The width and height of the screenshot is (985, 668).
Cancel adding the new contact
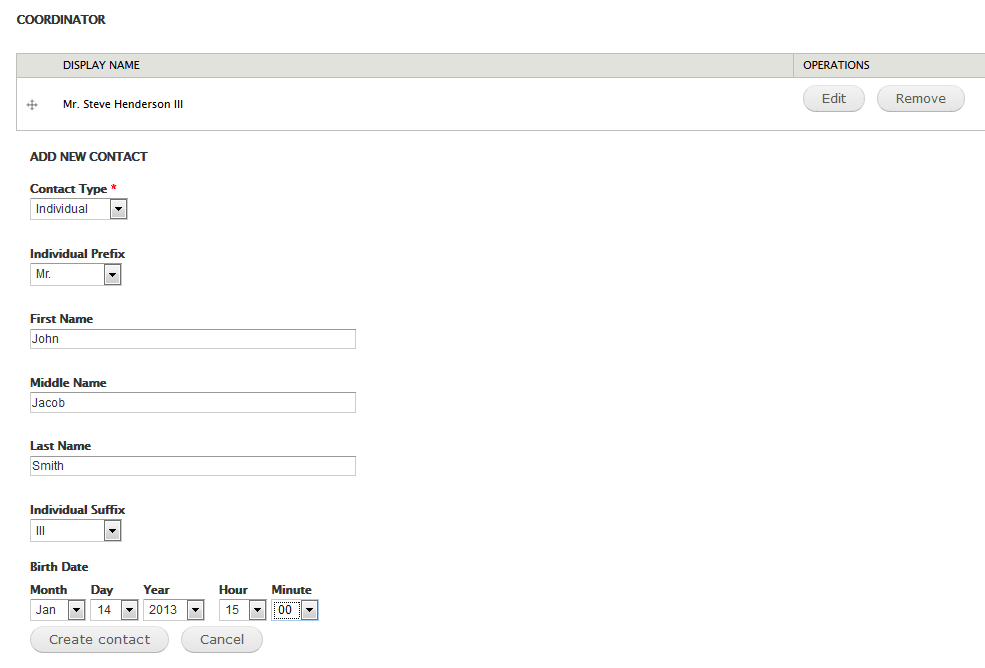pos(221,639)
